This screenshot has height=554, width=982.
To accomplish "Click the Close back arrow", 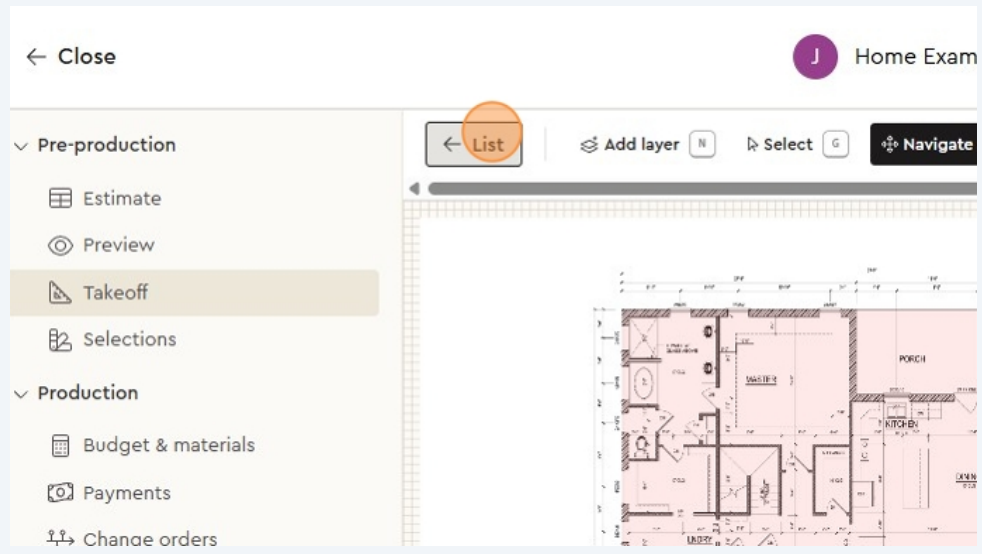I will tap(36, 57).
